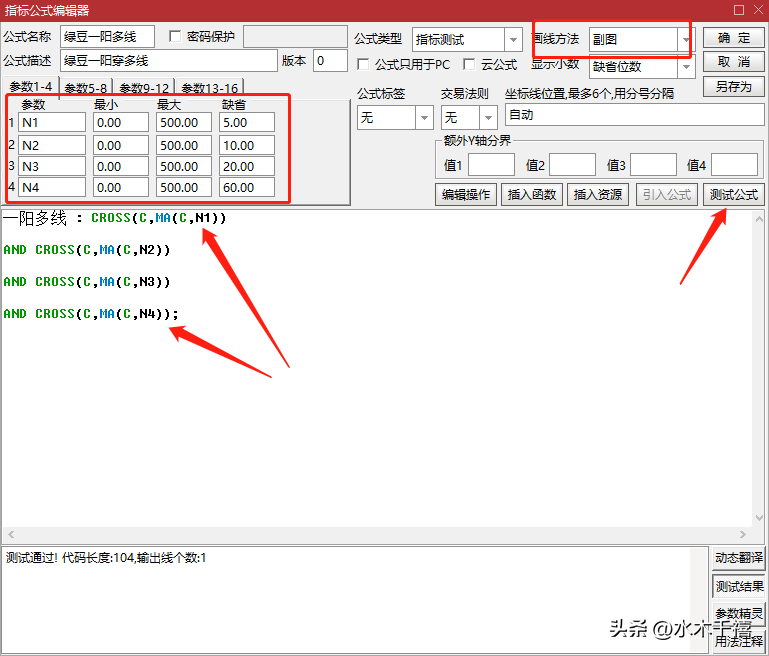Maximize the 指标公式编辑器 window
Screen dimensions: 769x656
[739, 10]
